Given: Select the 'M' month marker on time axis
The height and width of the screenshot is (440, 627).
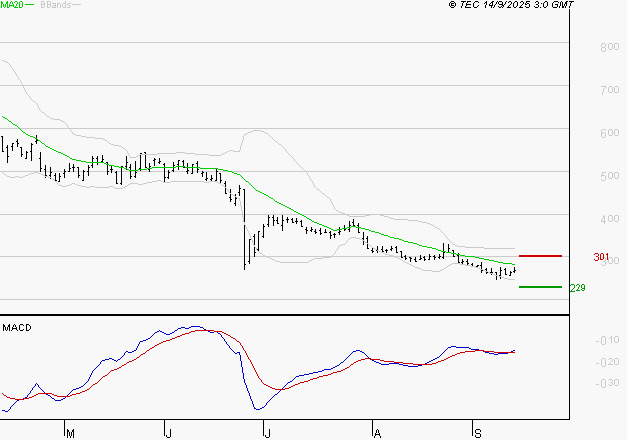Looking at the screenshot, I should tap(70, 433).
